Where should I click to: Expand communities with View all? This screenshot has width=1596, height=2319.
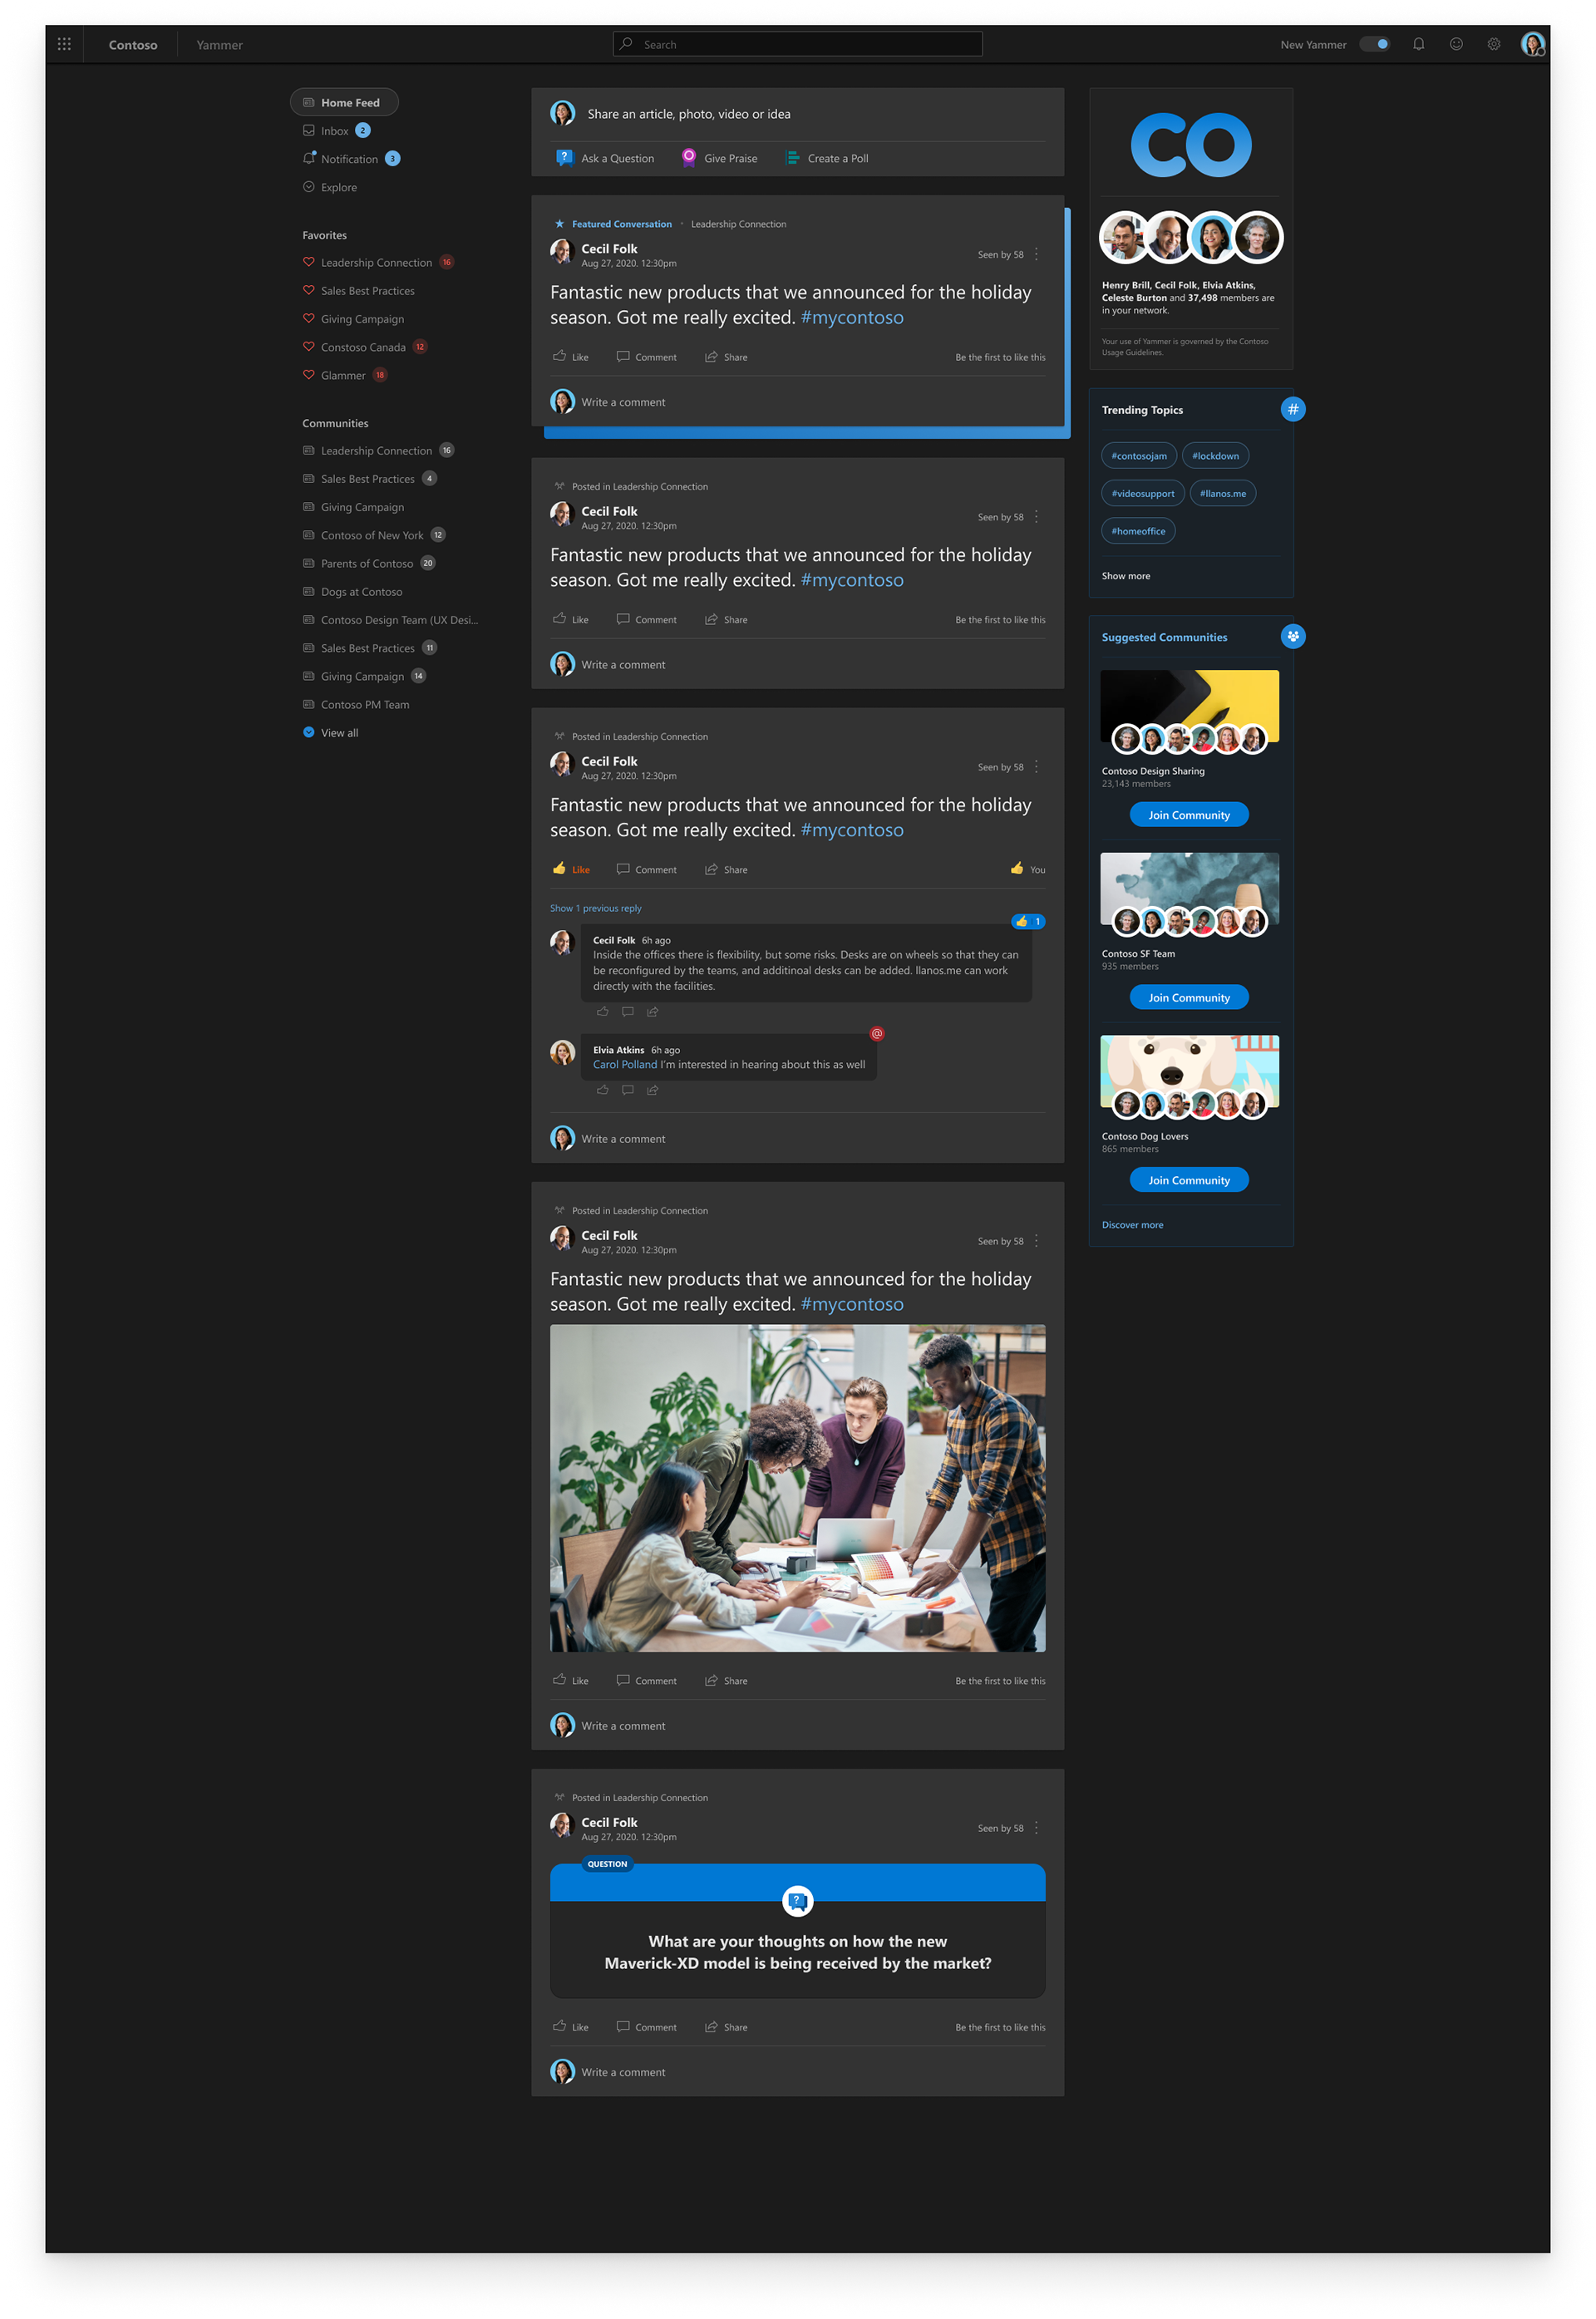[331, 733]
